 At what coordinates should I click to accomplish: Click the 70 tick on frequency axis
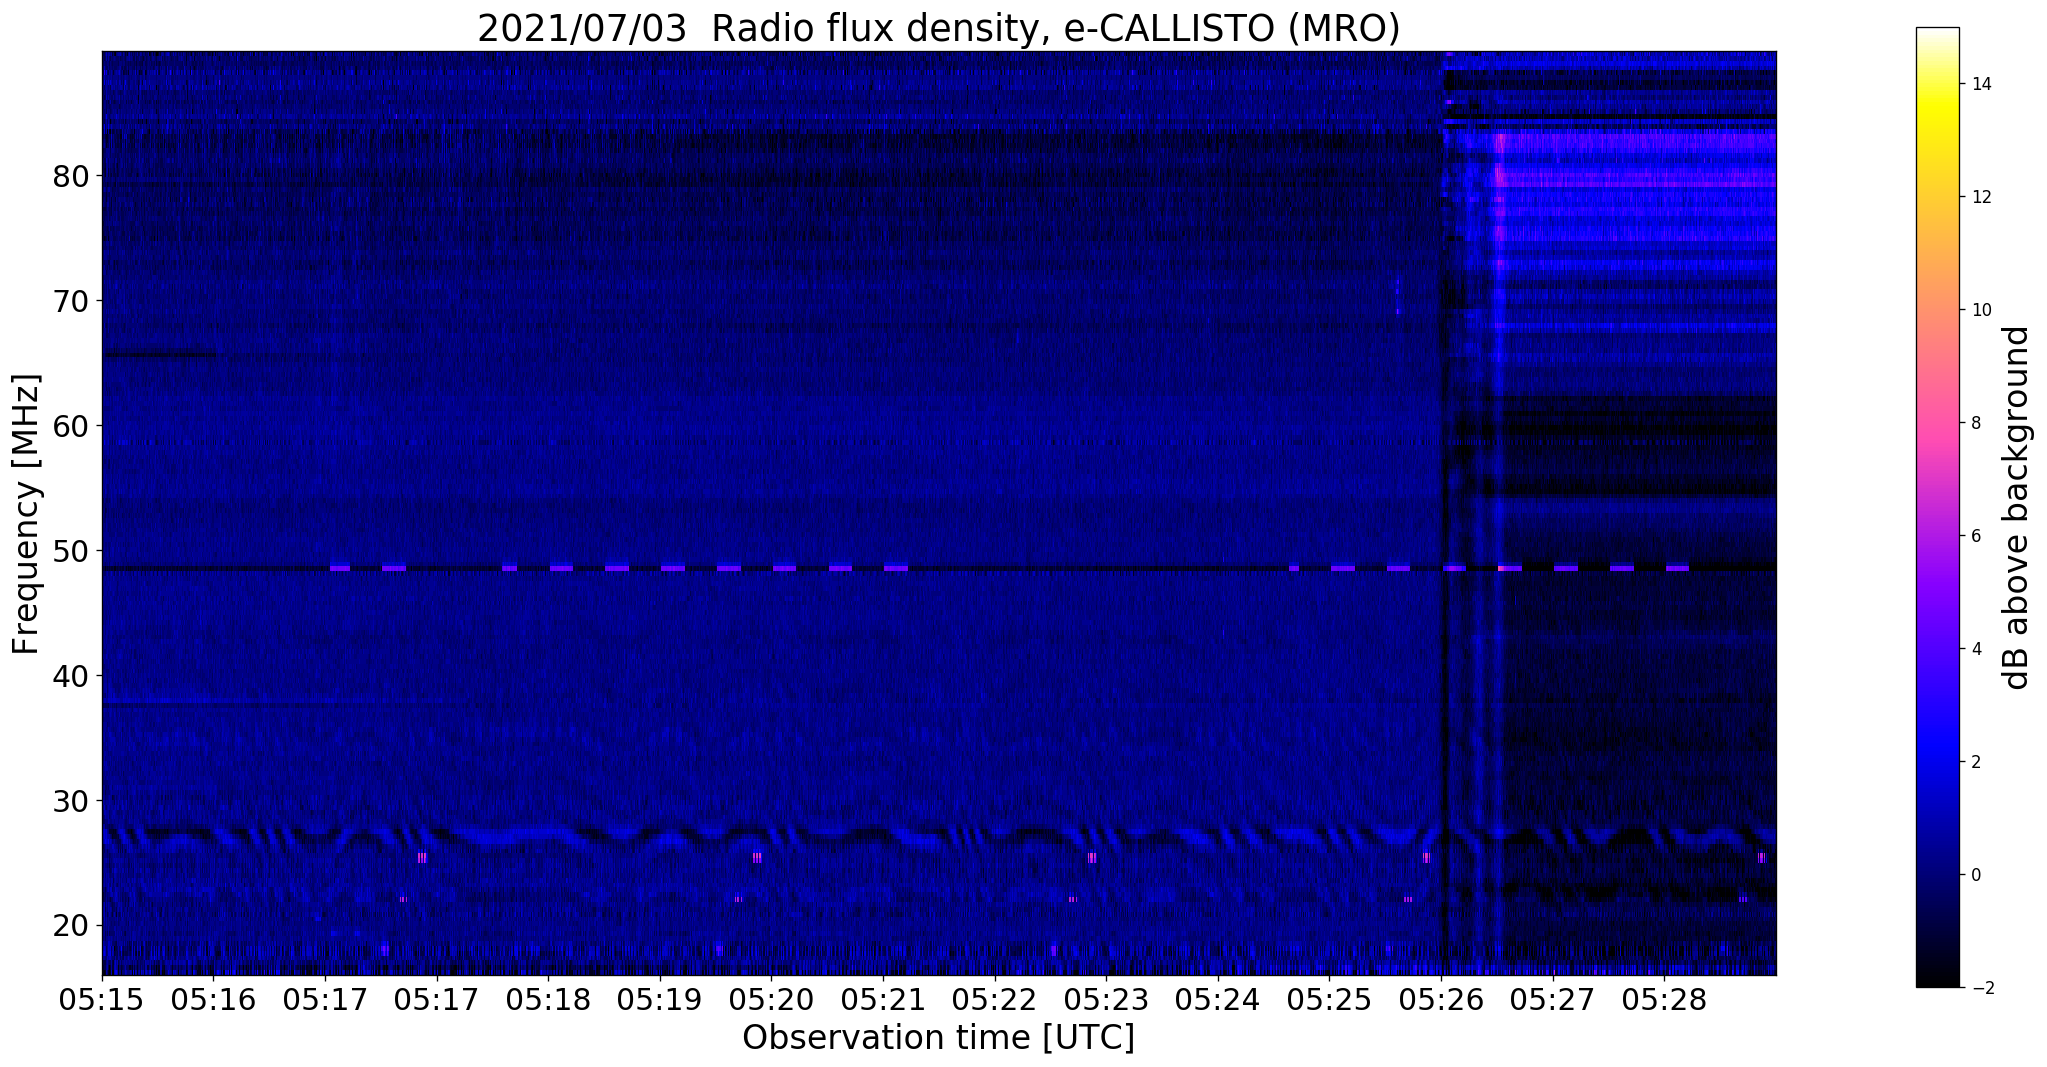[71, 301]
